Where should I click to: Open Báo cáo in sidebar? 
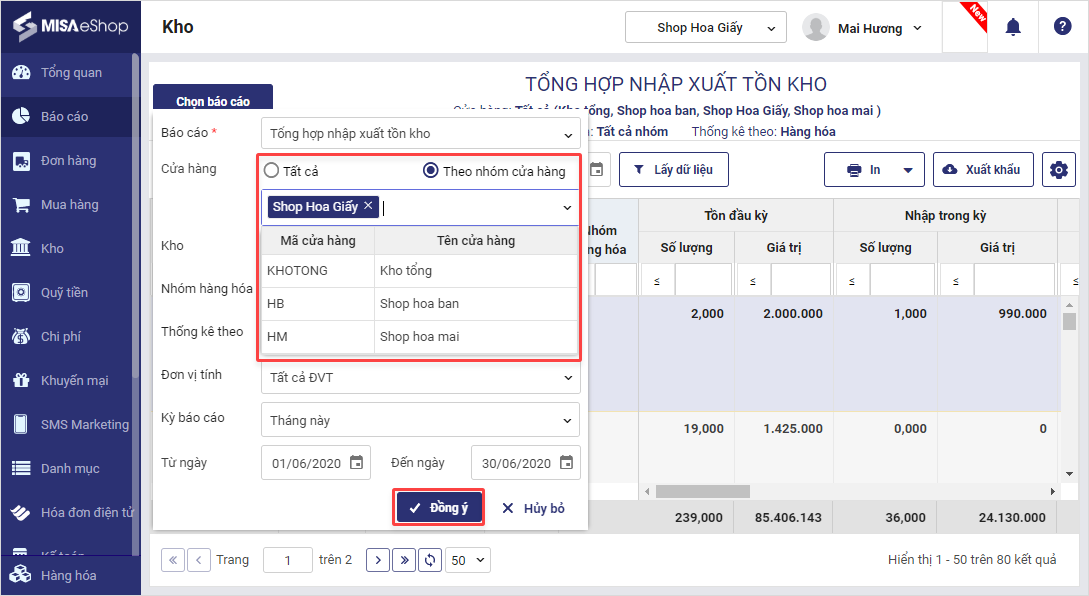67,116
